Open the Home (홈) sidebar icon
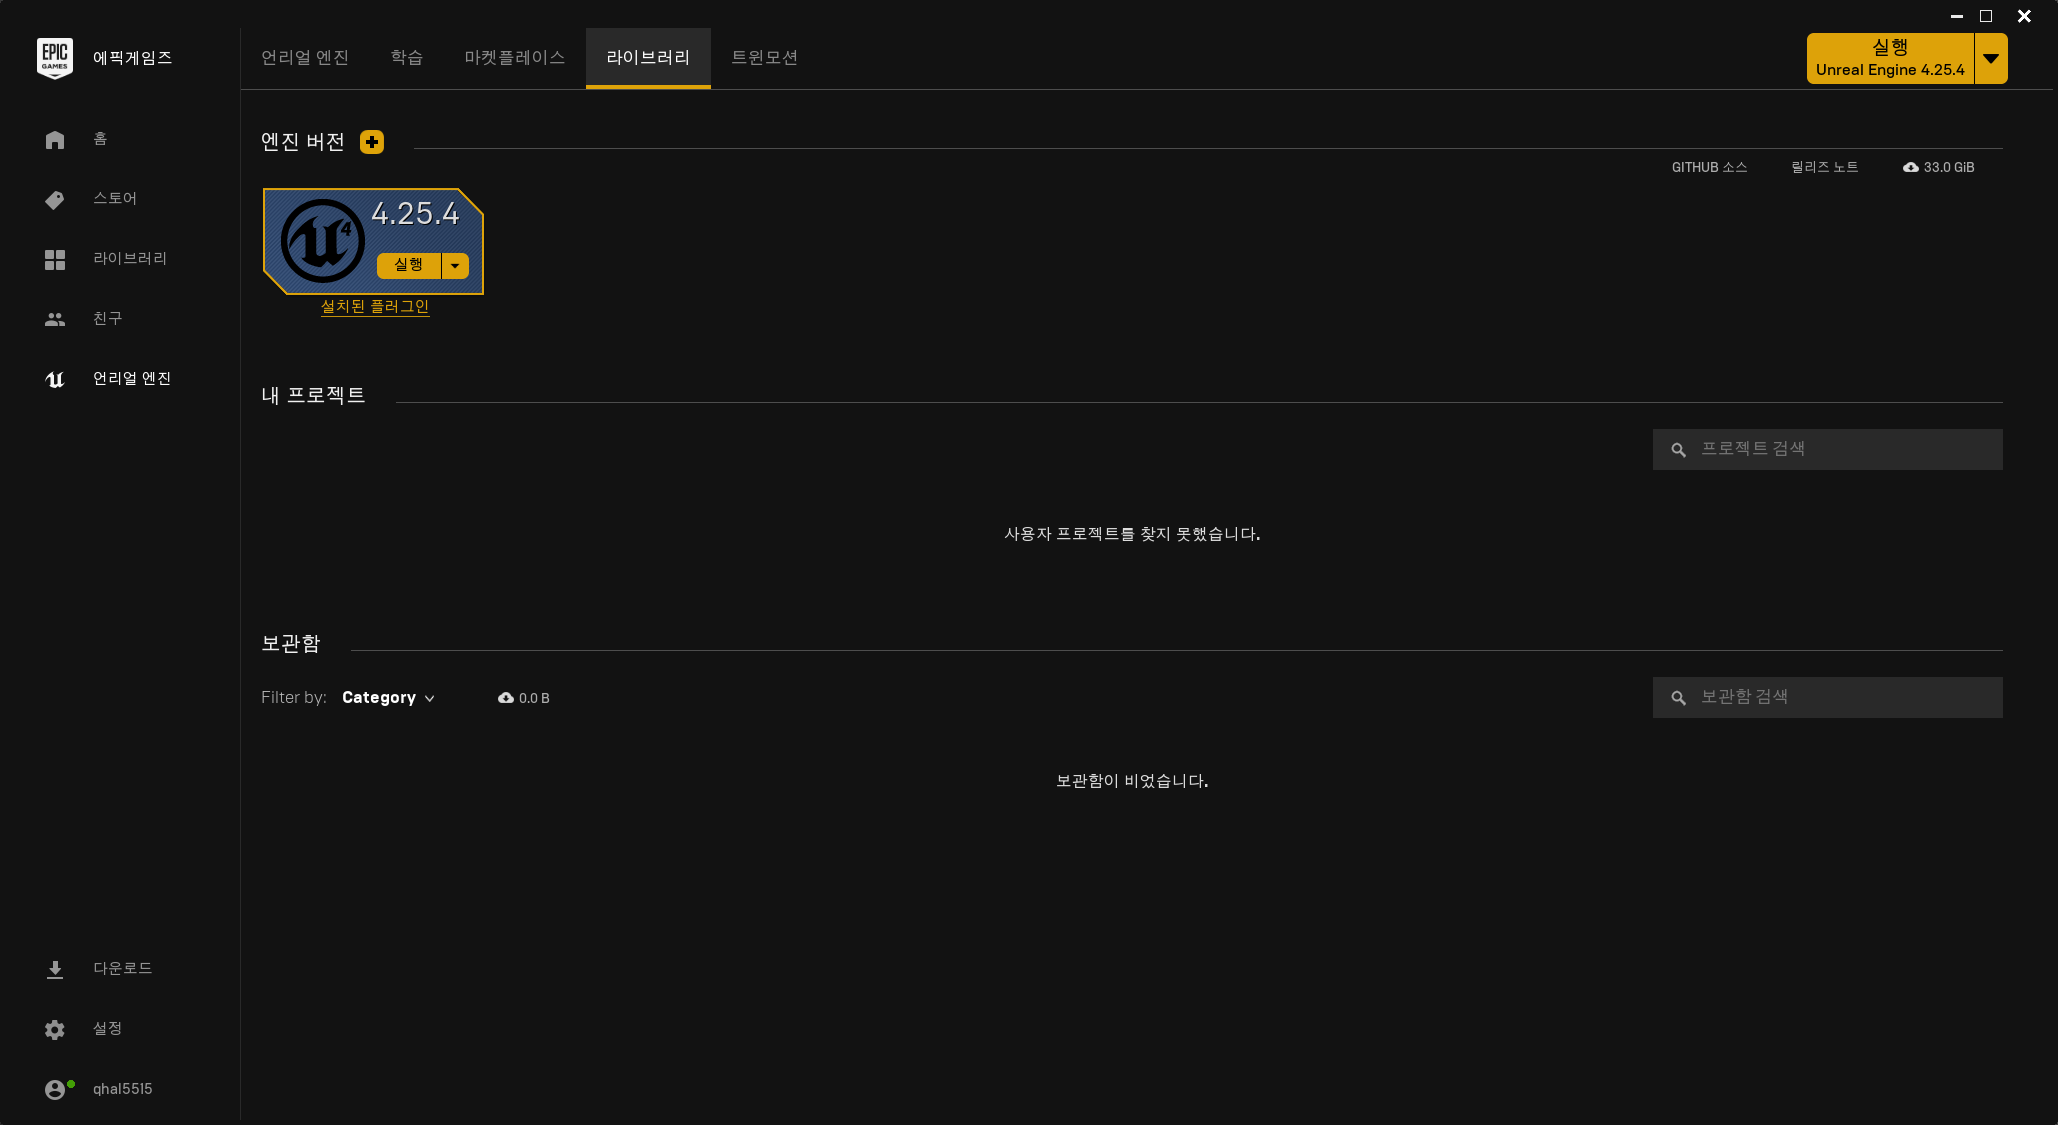Screen dimensions: 2058x1125 point(55,140)
